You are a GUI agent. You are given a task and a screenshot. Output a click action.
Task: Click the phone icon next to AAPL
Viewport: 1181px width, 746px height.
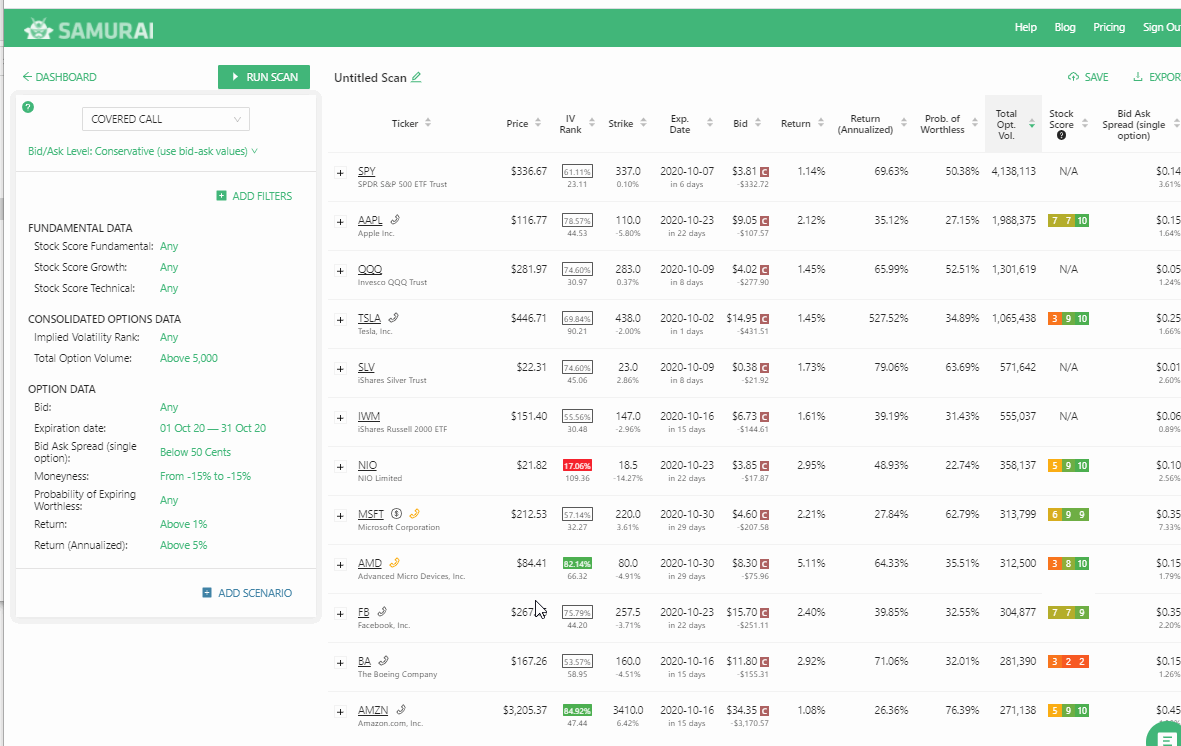pyautogui.click(x=397, y=220)
